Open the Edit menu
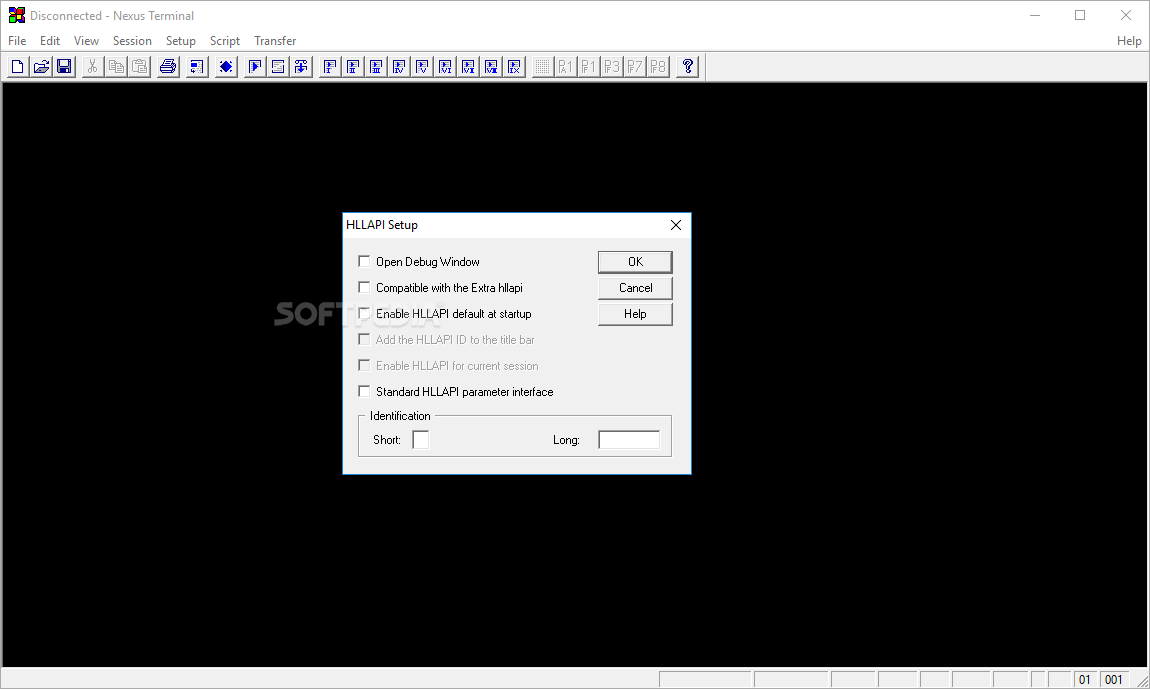This screenshot has width=1150, height=689. [50, 40]
